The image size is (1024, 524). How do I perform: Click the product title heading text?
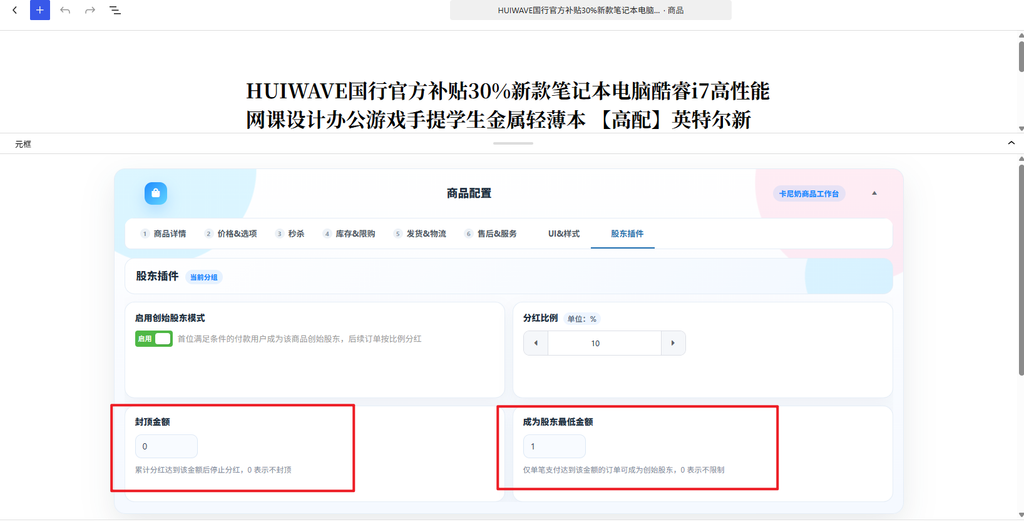pyautogui.click(x=508, y=105)
